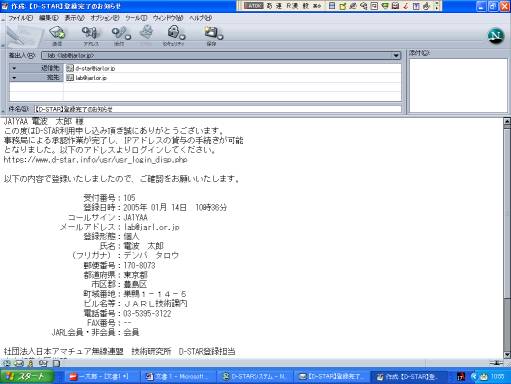The width and height of the screenshot is (511, 384).
Task: Click the メールアドレス value lab@jarl.or.jp in body
Action: [152, 227]
